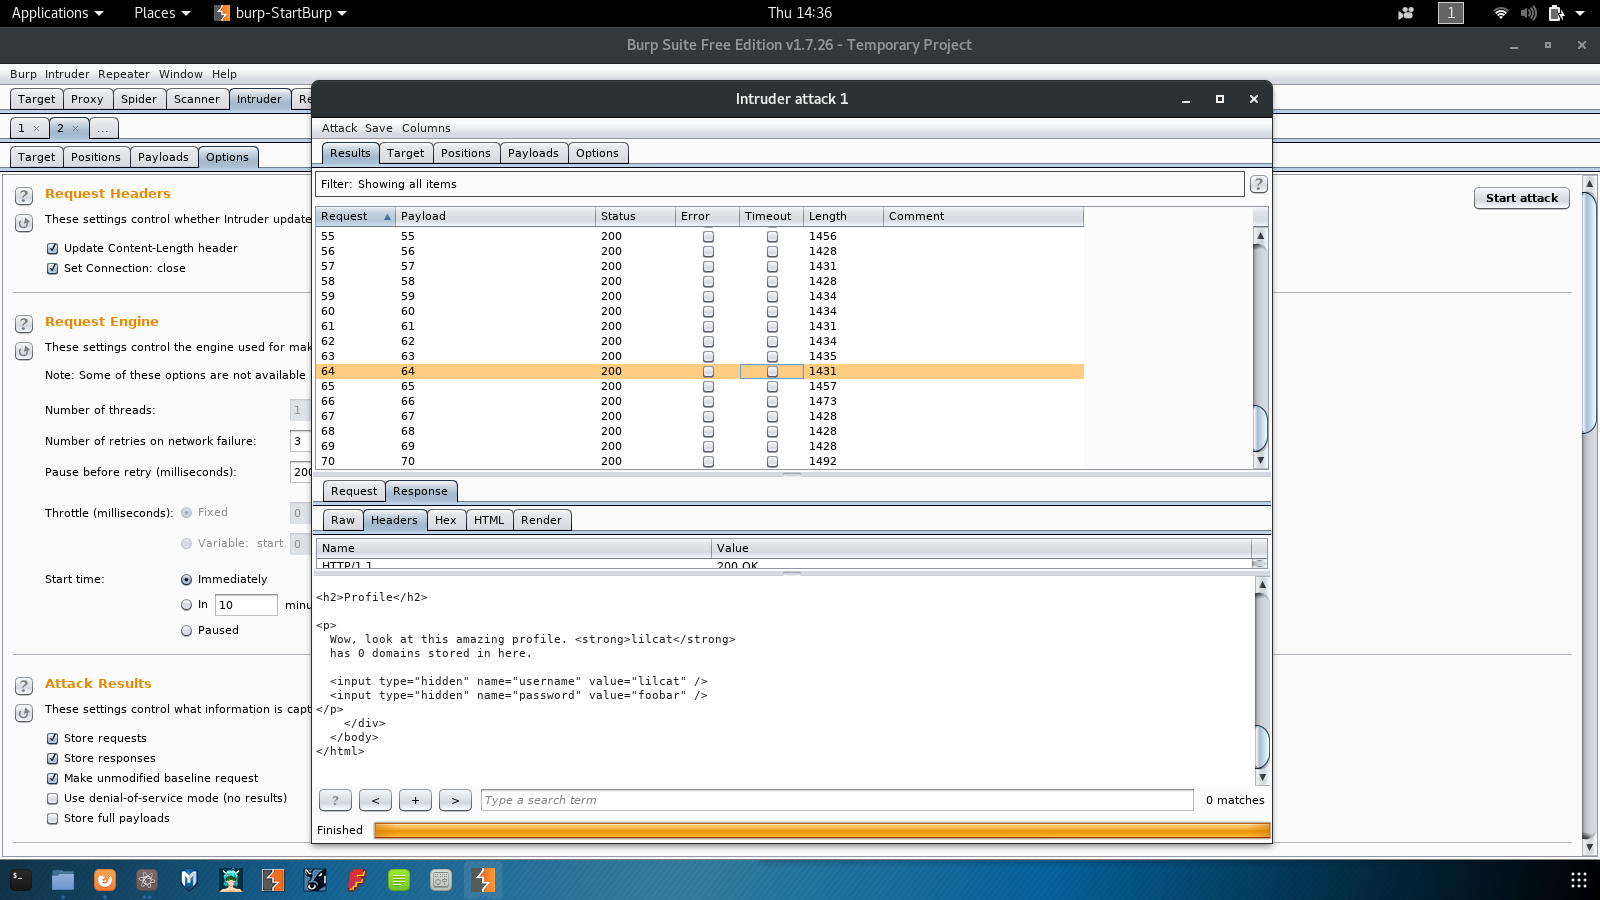The image size is (1600, 900).
Task: Open the volume indicator
Action: 1529,13
